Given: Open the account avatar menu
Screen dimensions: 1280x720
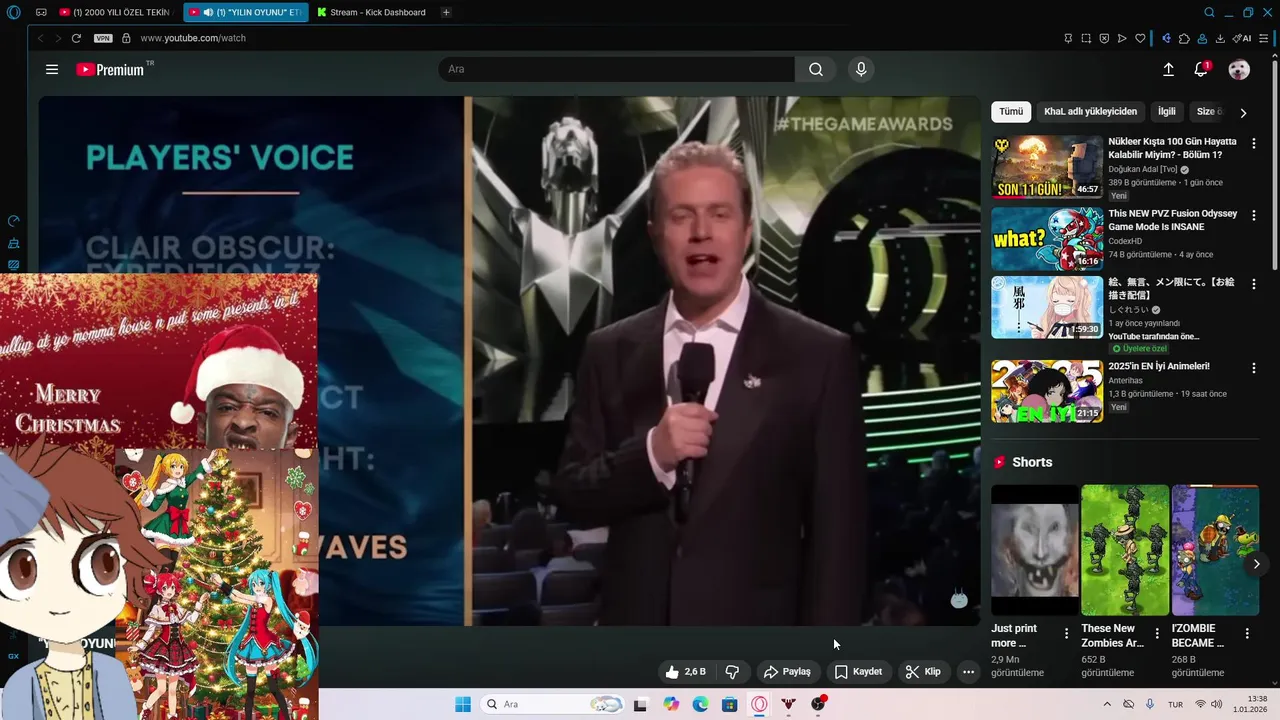Looking at the screenshot, I should tap(1239, 69).
